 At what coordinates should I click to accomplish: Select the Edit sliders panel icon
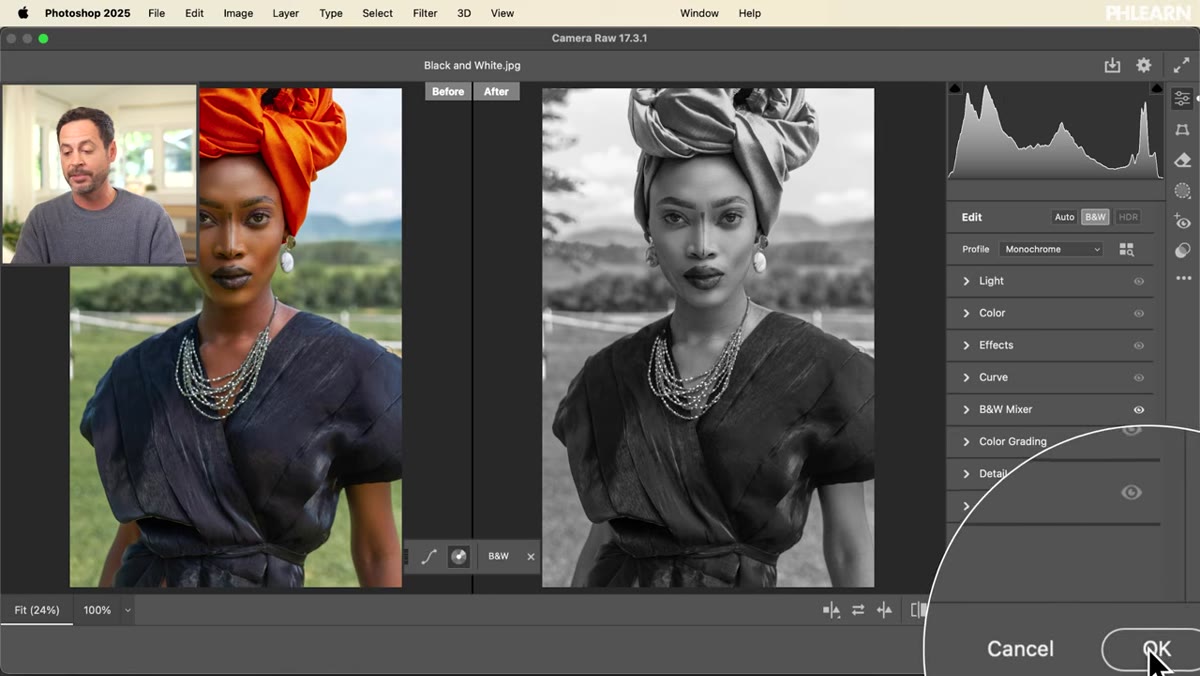[x=1183, y=98]
